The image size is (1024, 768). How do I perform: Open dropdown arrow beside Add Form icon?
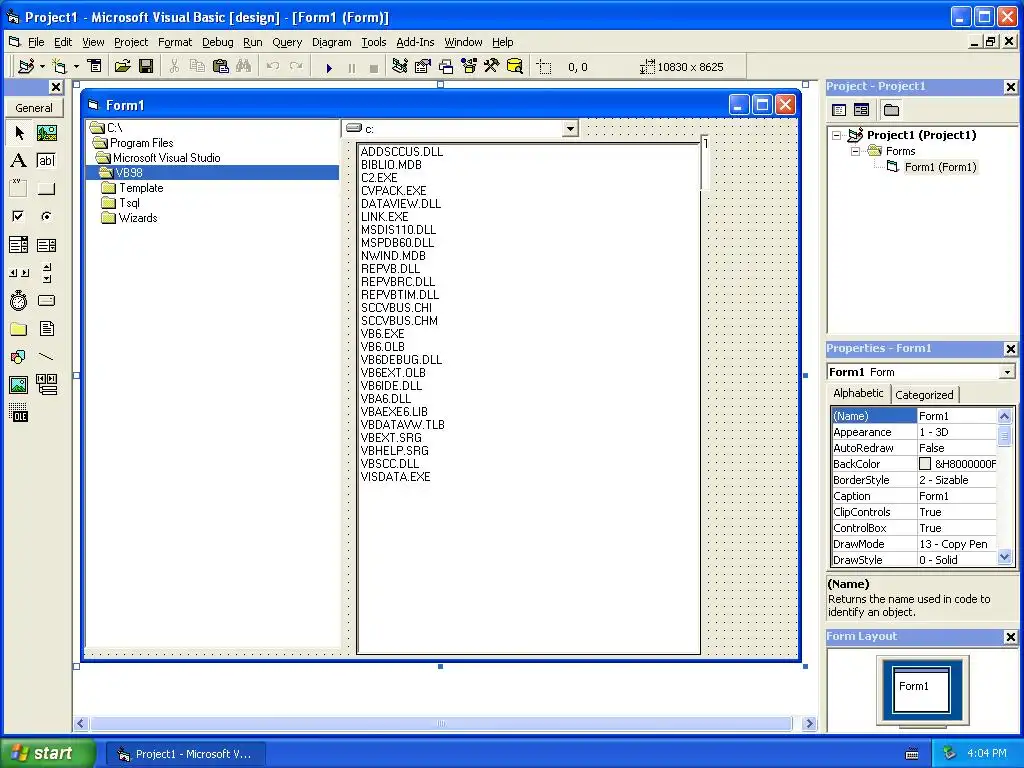[76, 67]
